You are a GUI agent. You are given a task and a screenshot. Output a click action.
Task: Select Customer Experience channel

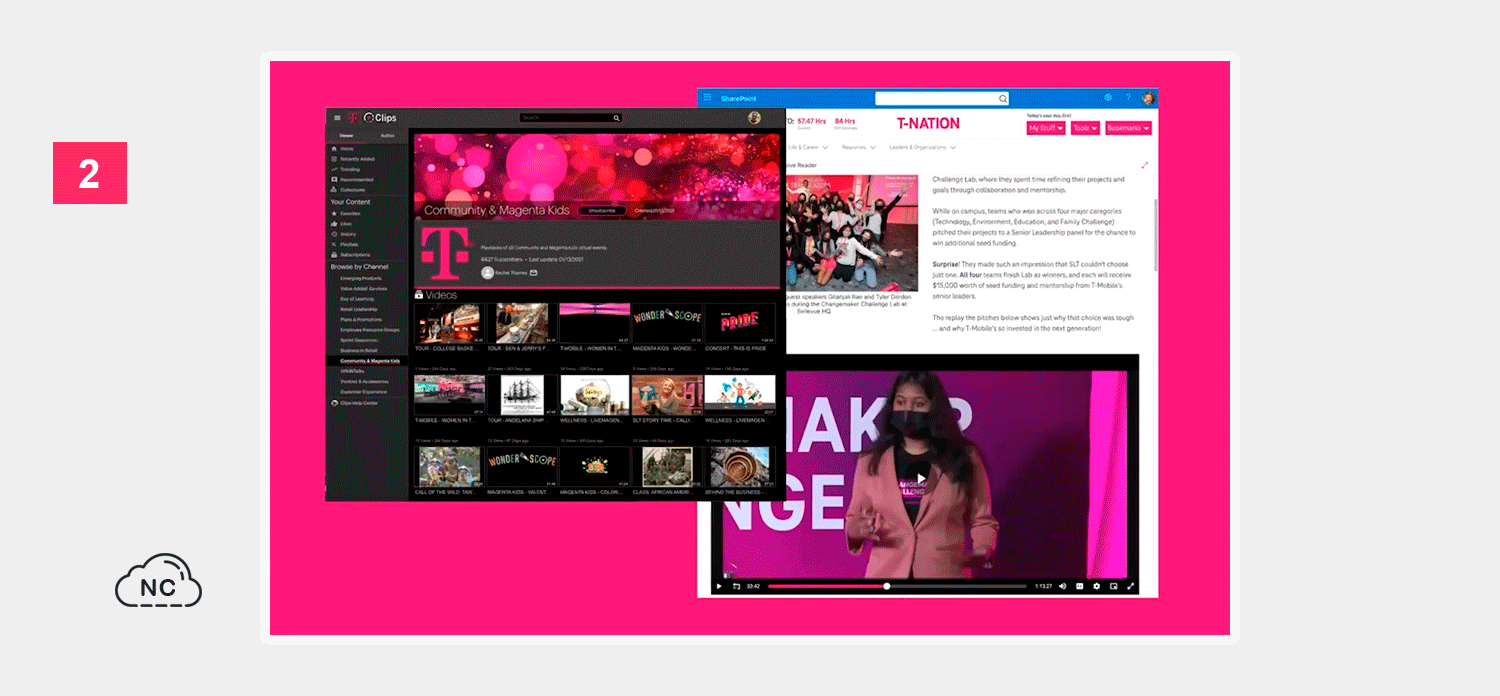click(362, 391)
